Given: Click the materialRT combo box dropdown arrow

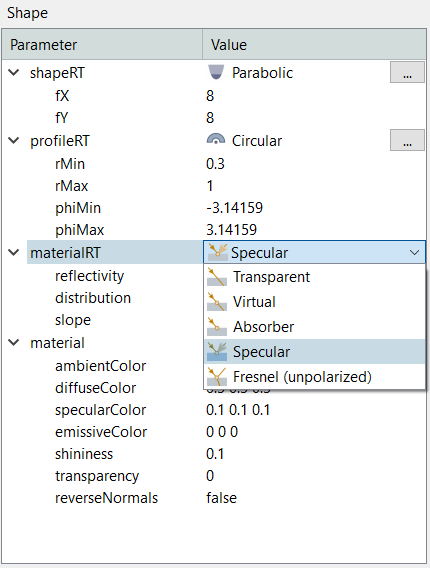Looking at the screenshot, I should 414,252.
